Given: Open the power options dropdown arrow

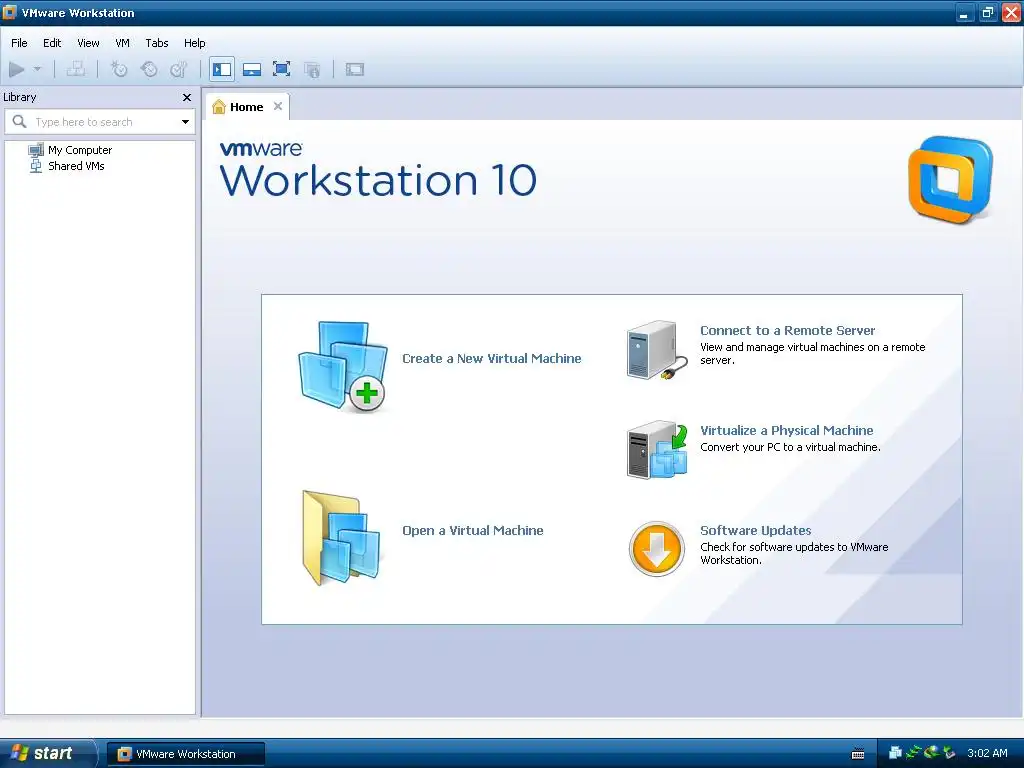Looking at the screenshot, I should click(37, 69).
